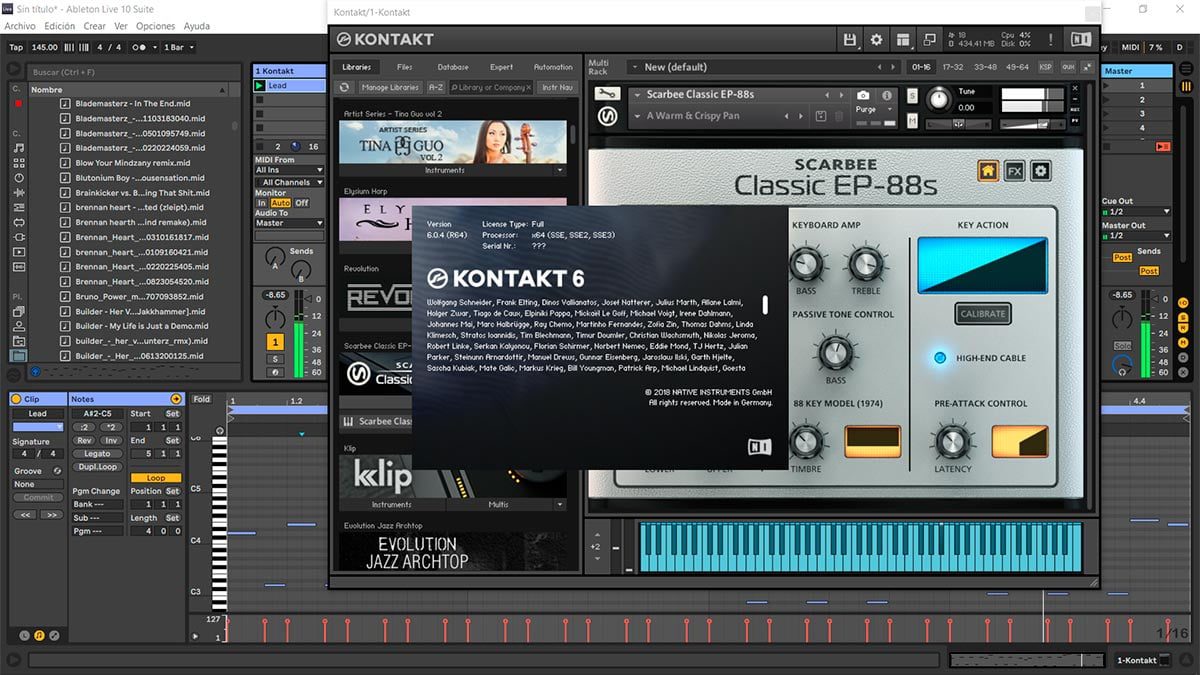
Task: Click Kontakt's minimize view icon
Action: pos(930,40)
